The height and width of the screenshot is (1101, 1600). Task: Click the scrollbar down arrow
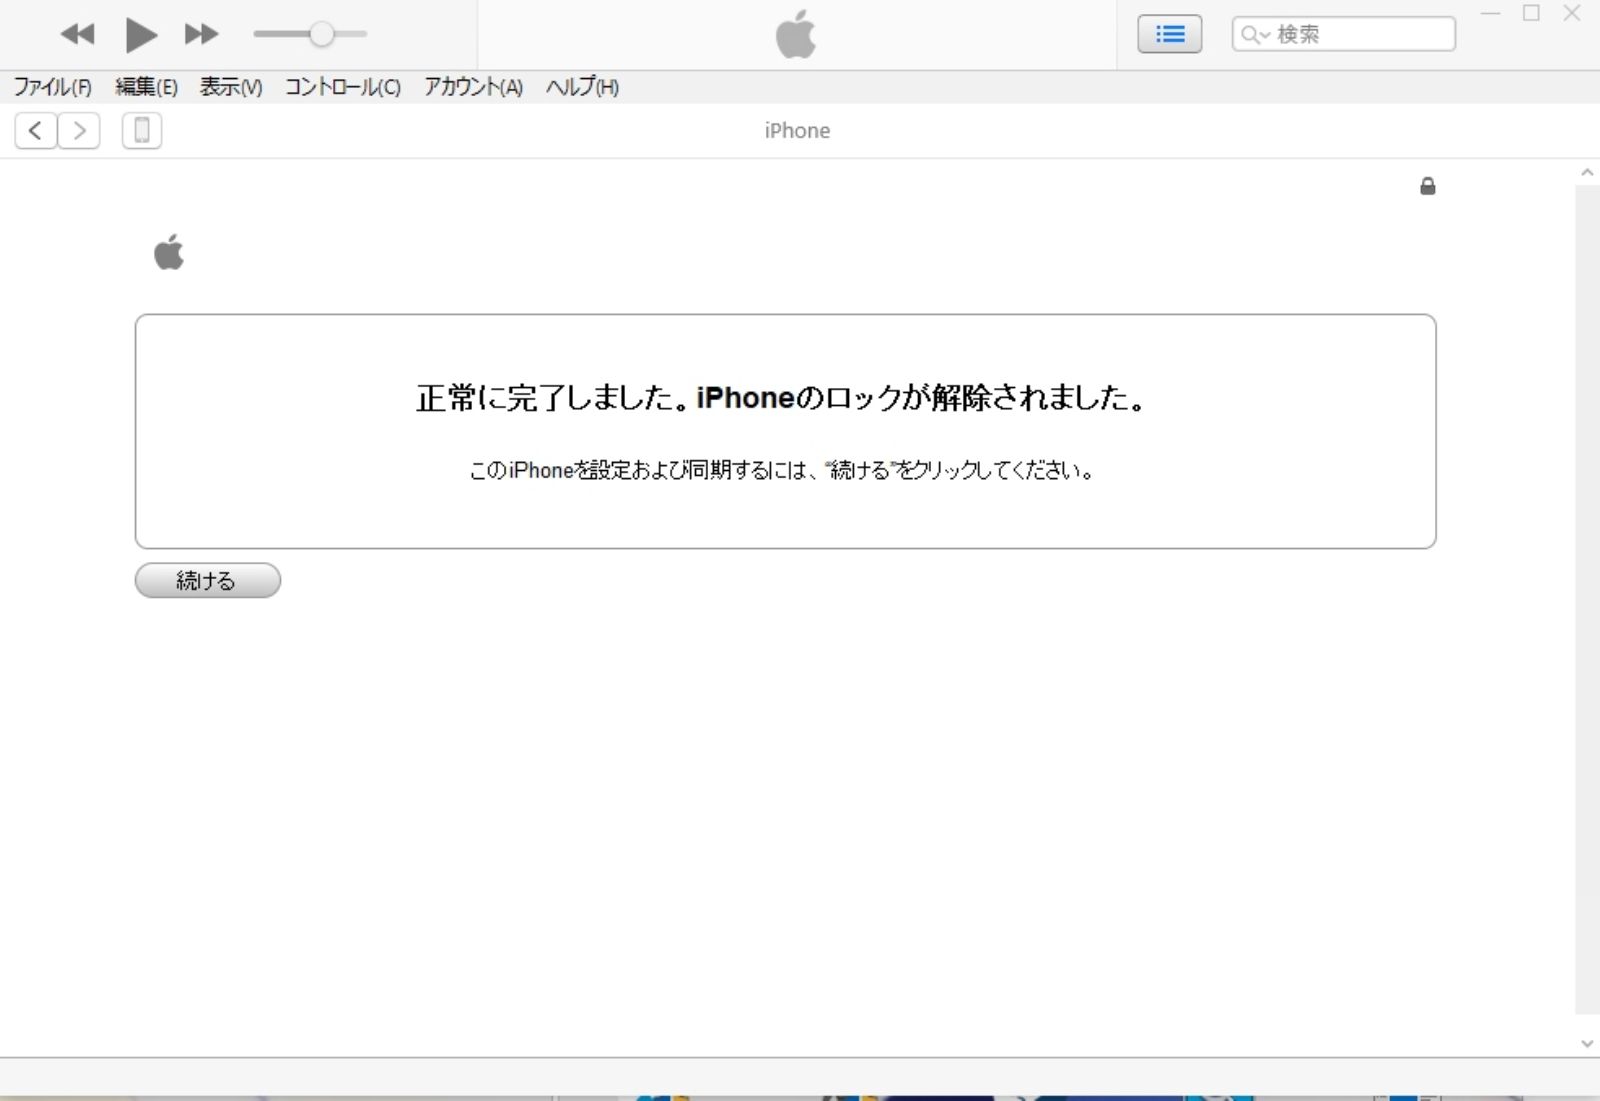point(1587,1043)
